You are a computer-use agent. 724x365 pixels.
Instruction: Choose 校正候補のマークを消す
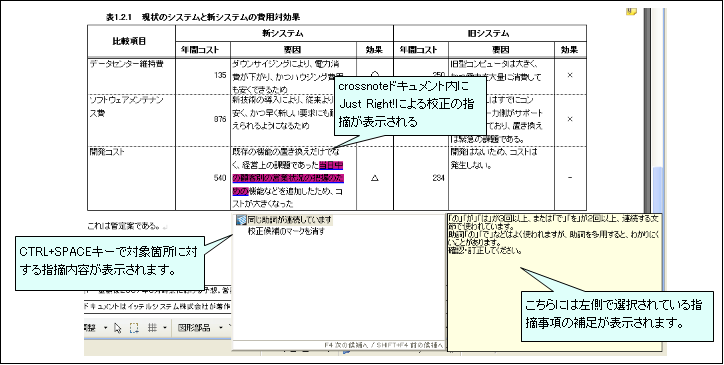[286, 231]
